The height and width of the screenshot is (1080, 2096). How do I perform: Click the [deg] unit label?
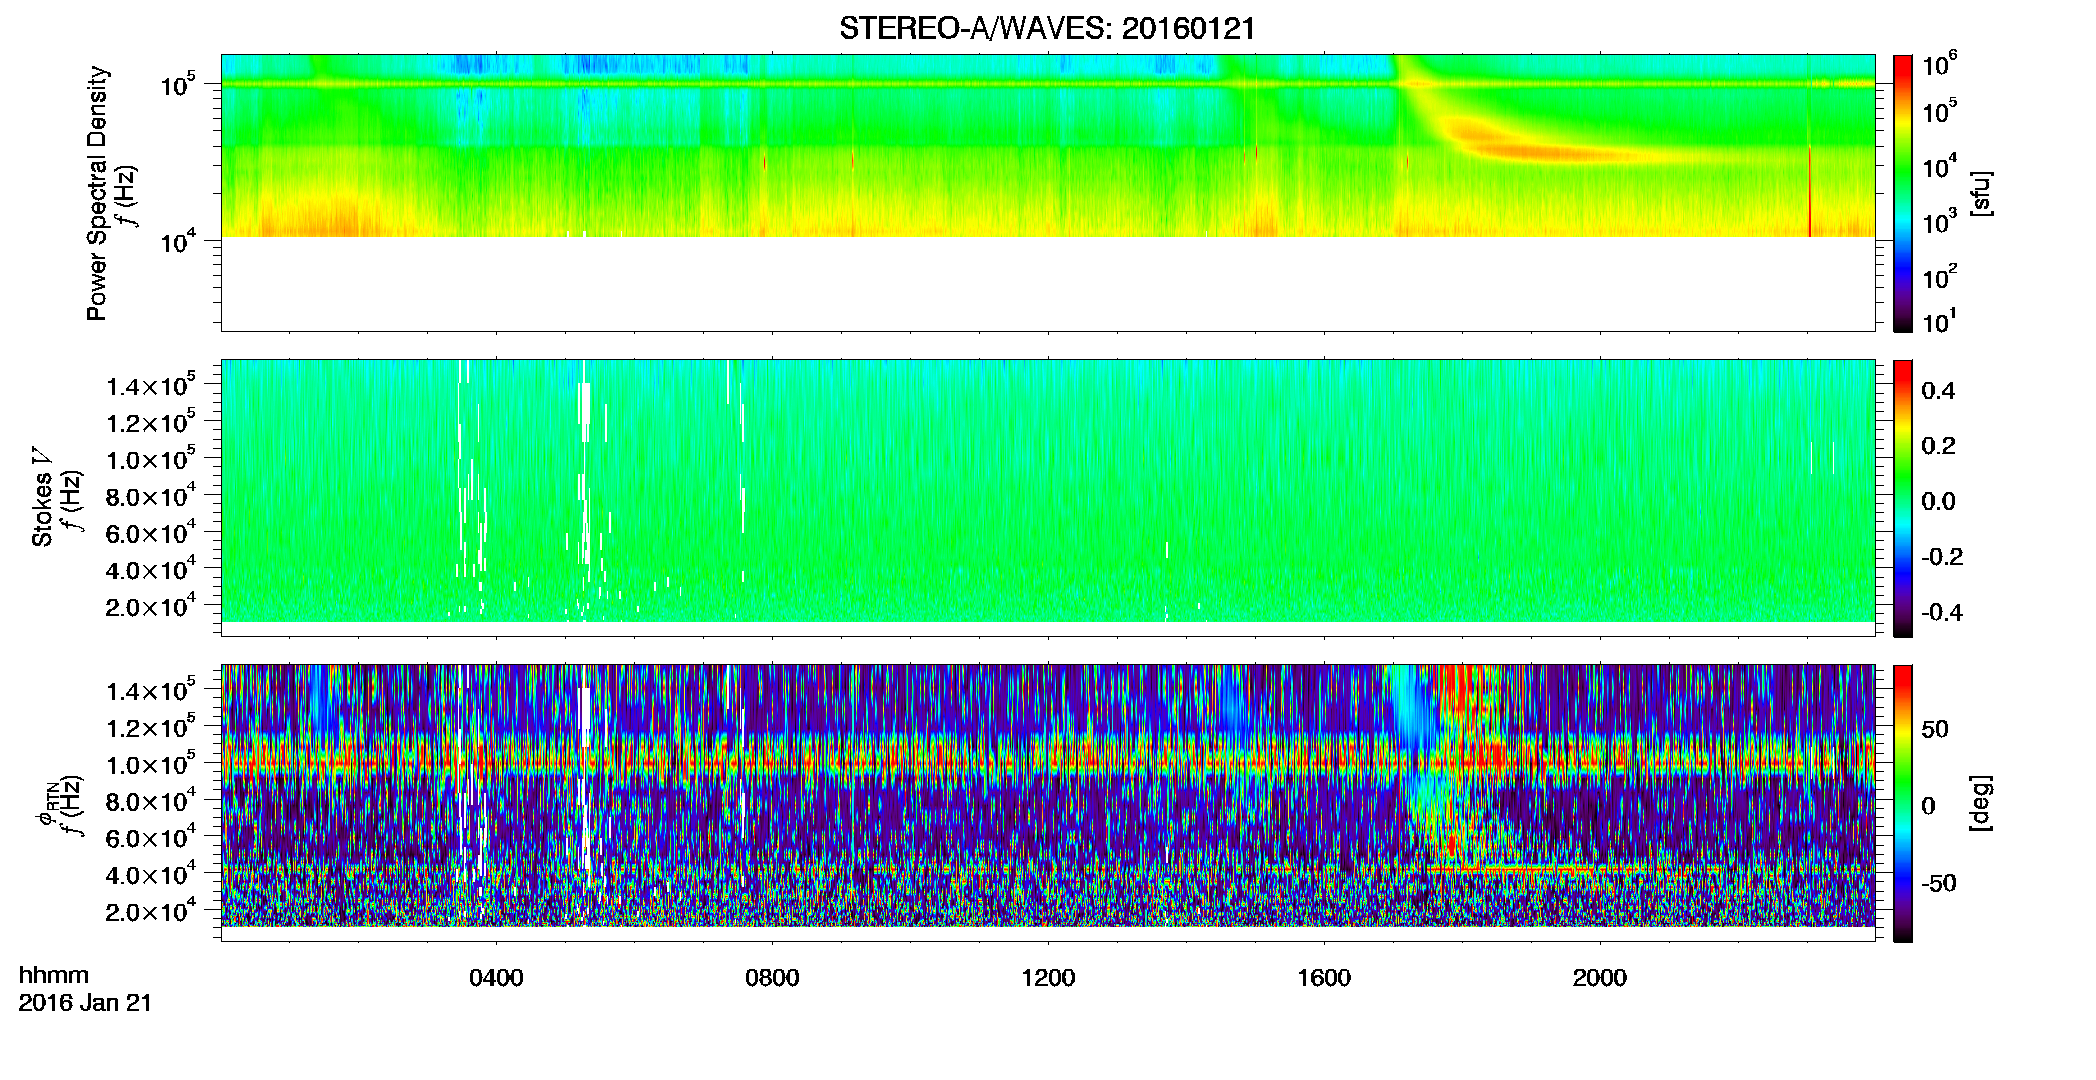pos(1981,803)
